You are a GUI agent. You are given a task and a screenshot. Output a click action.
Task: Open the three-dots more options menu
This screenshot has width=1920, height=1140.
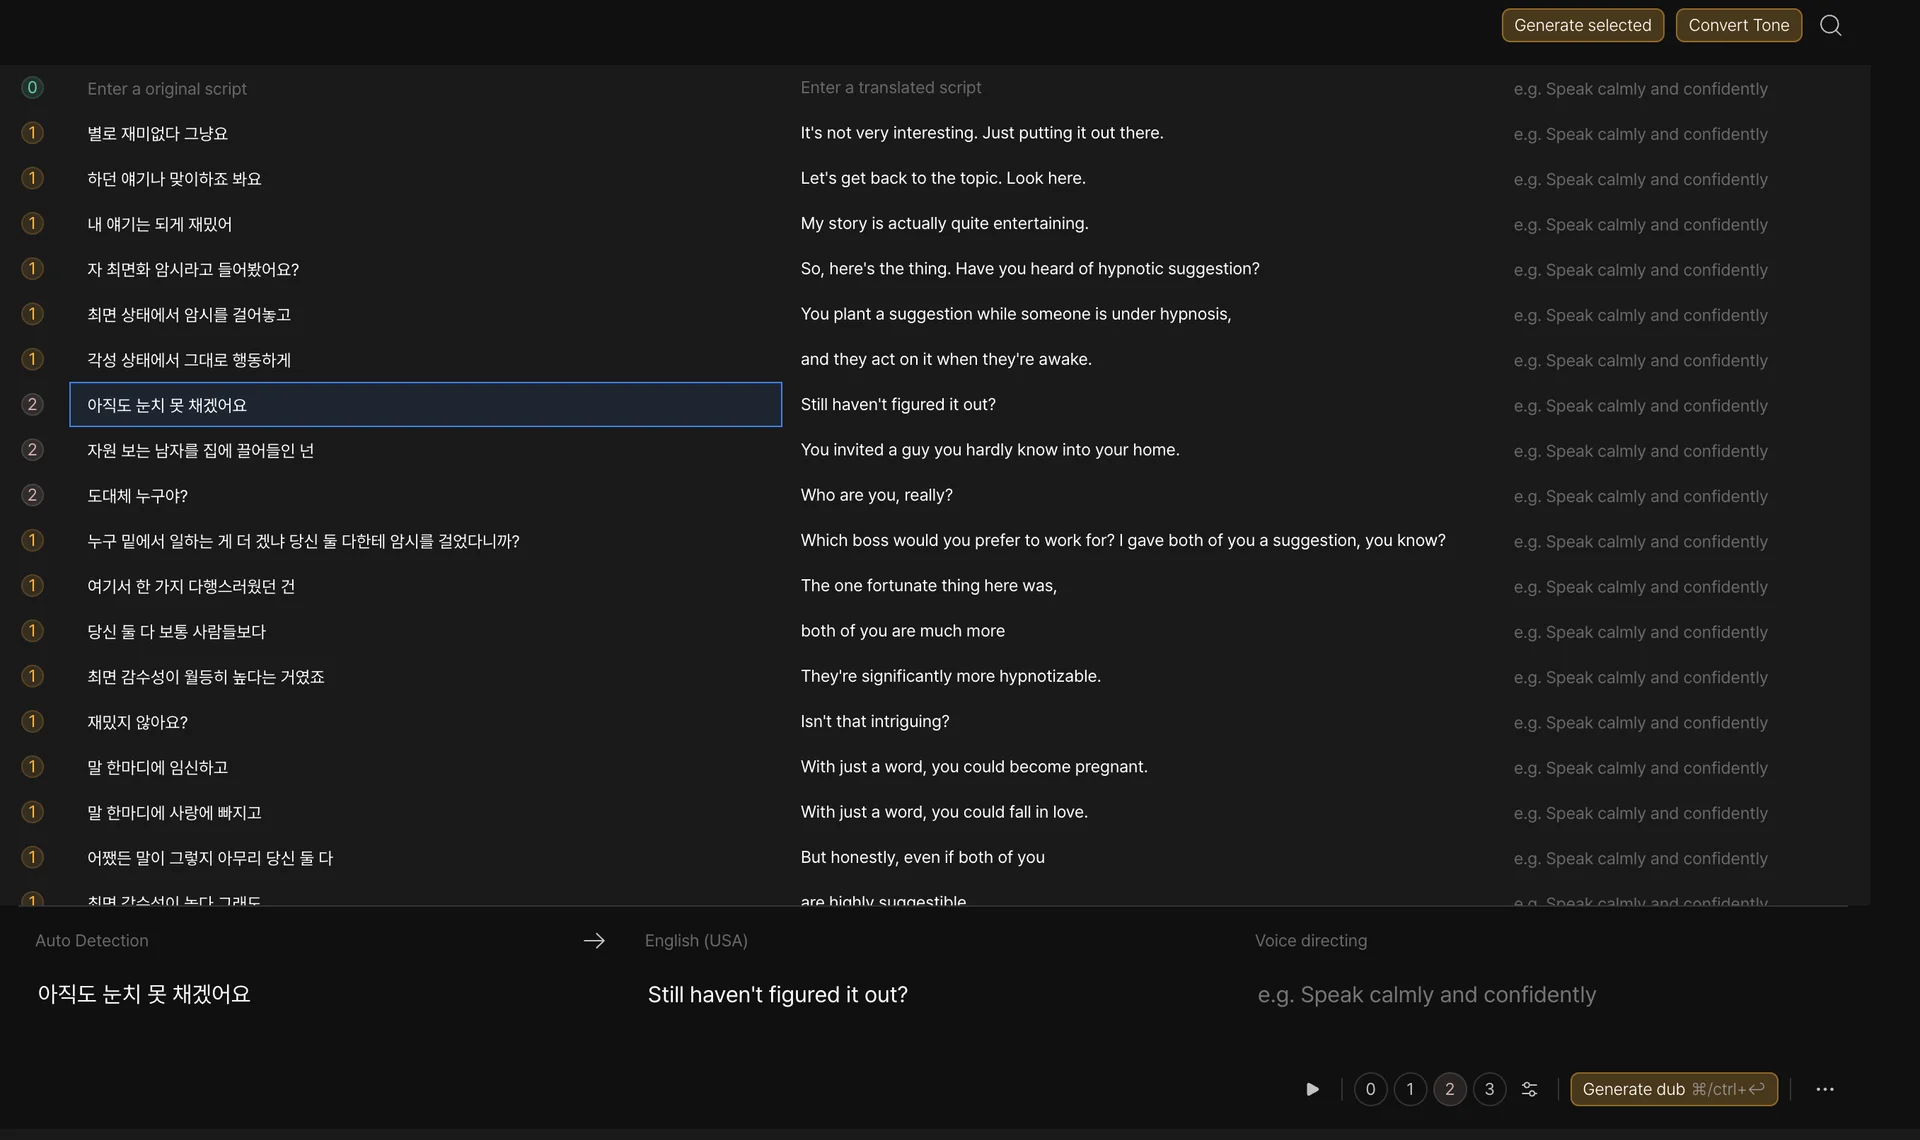pos(1824,1089)
